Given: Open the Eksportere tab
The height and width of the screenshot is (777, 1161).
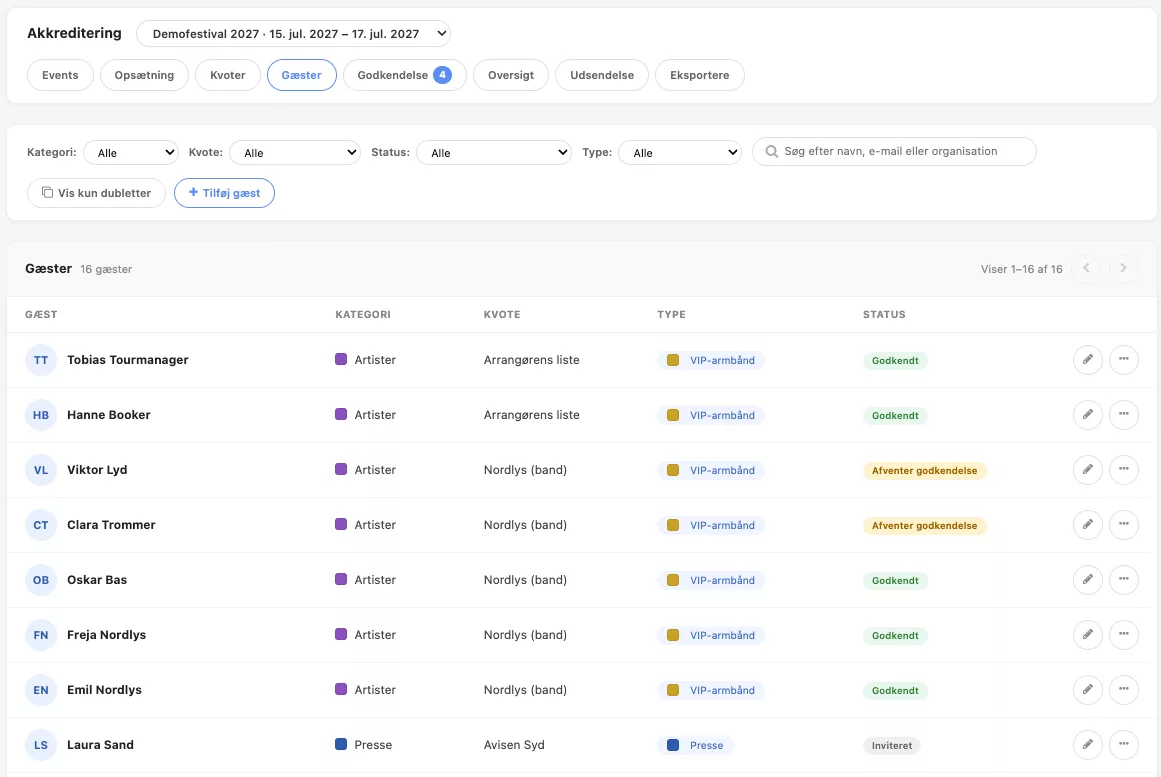Looking at the screenshot, I should point(700,75).
